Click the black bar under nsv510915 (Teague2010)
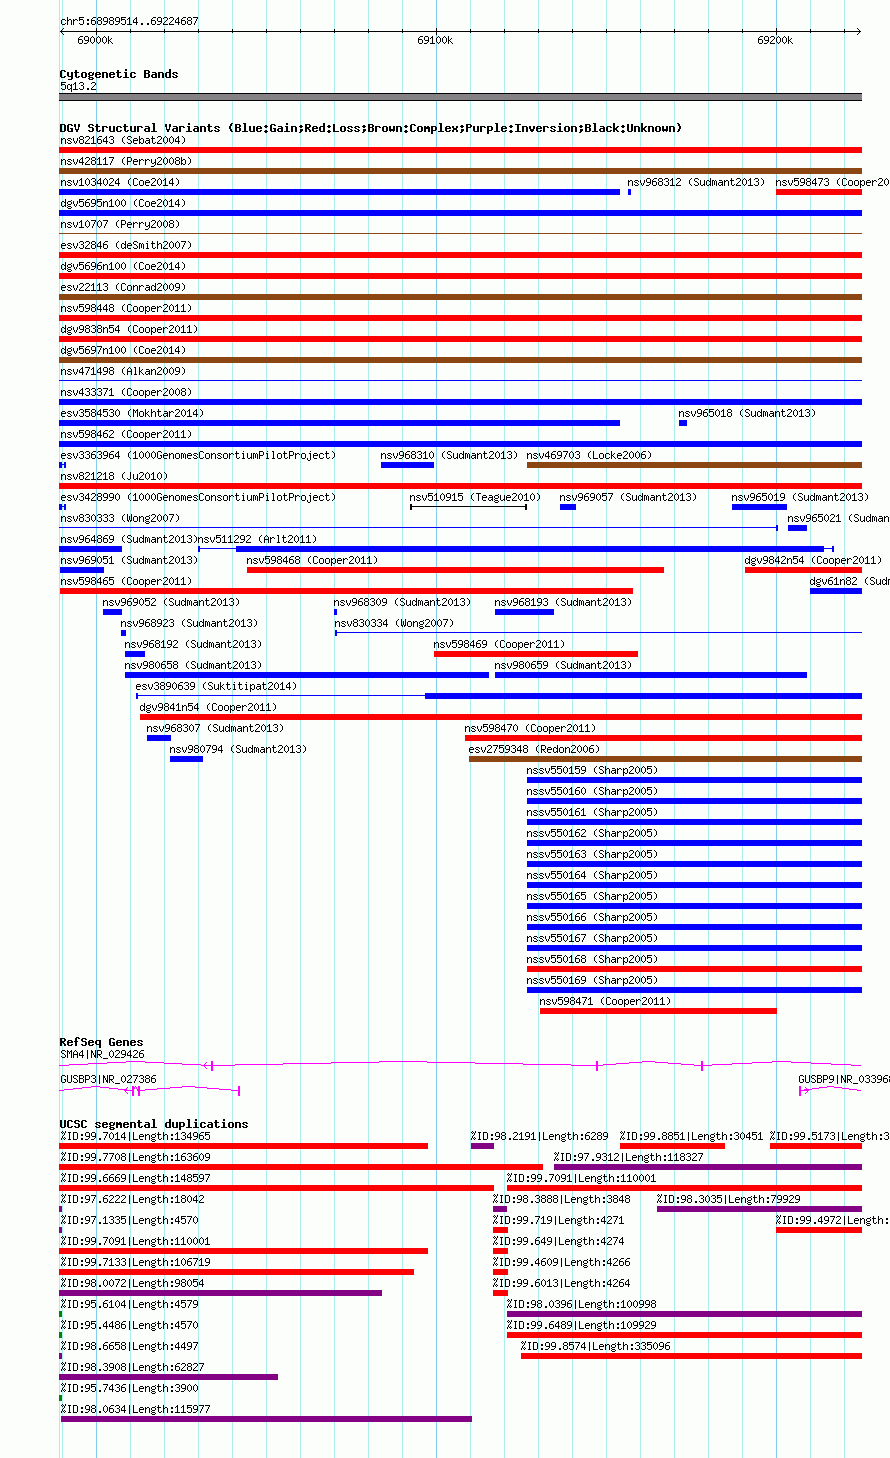Viewport: 890px width, 1458px height. (x=468, y=507)
